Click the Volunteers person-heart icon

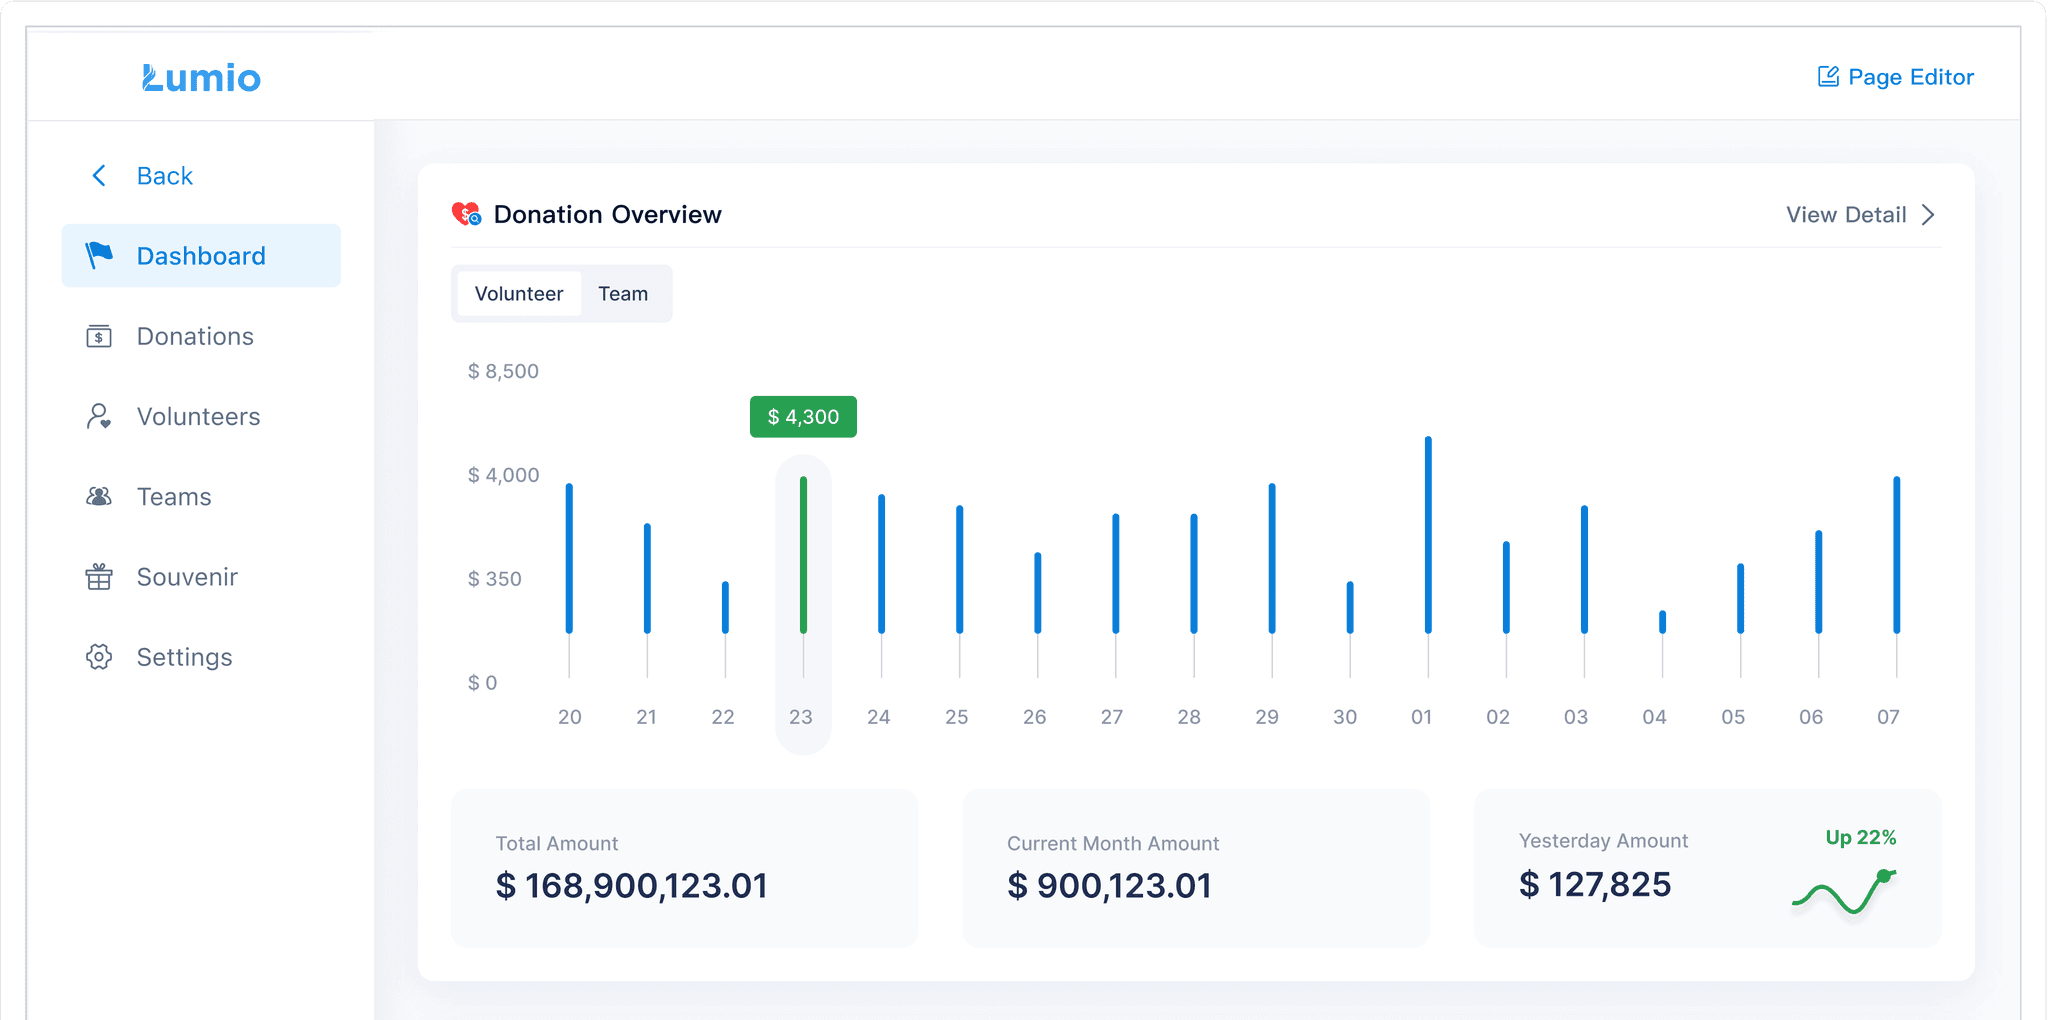(99, 416)
